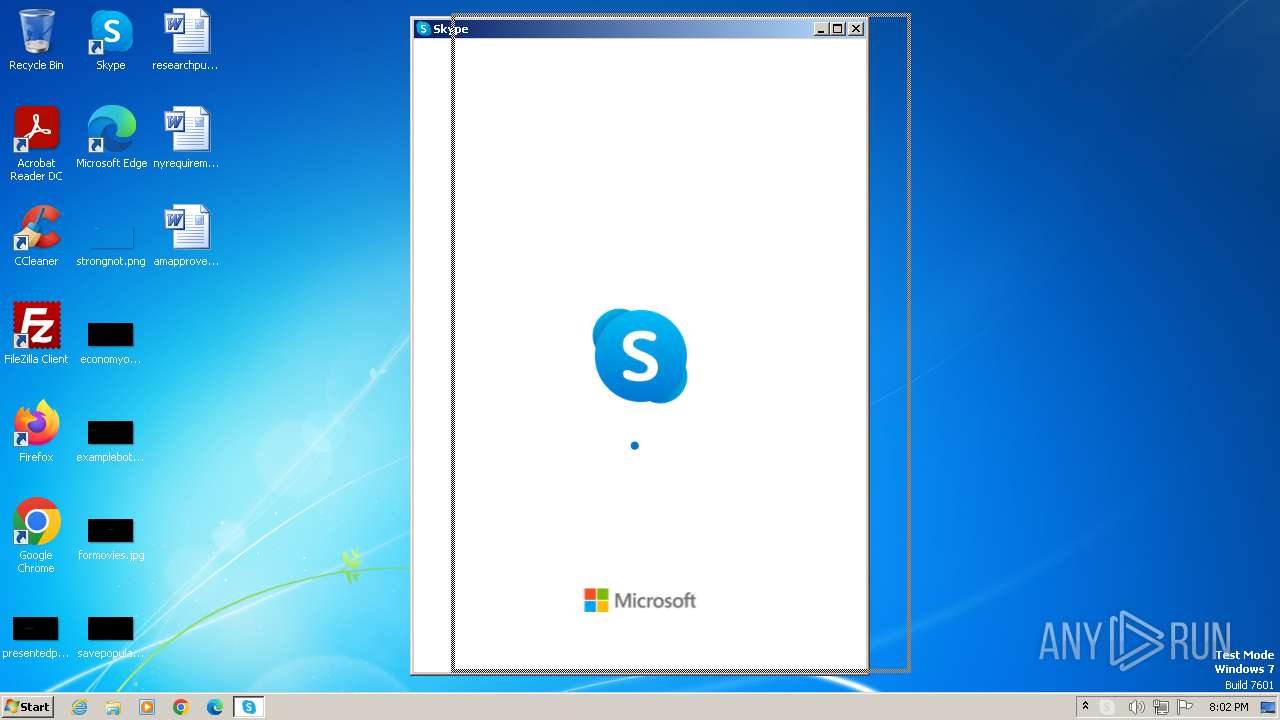Switch to the Skype taskbar button
The width and height of the screenshot is (1280, 720).
pyautogui.click(x=249, y=707)
